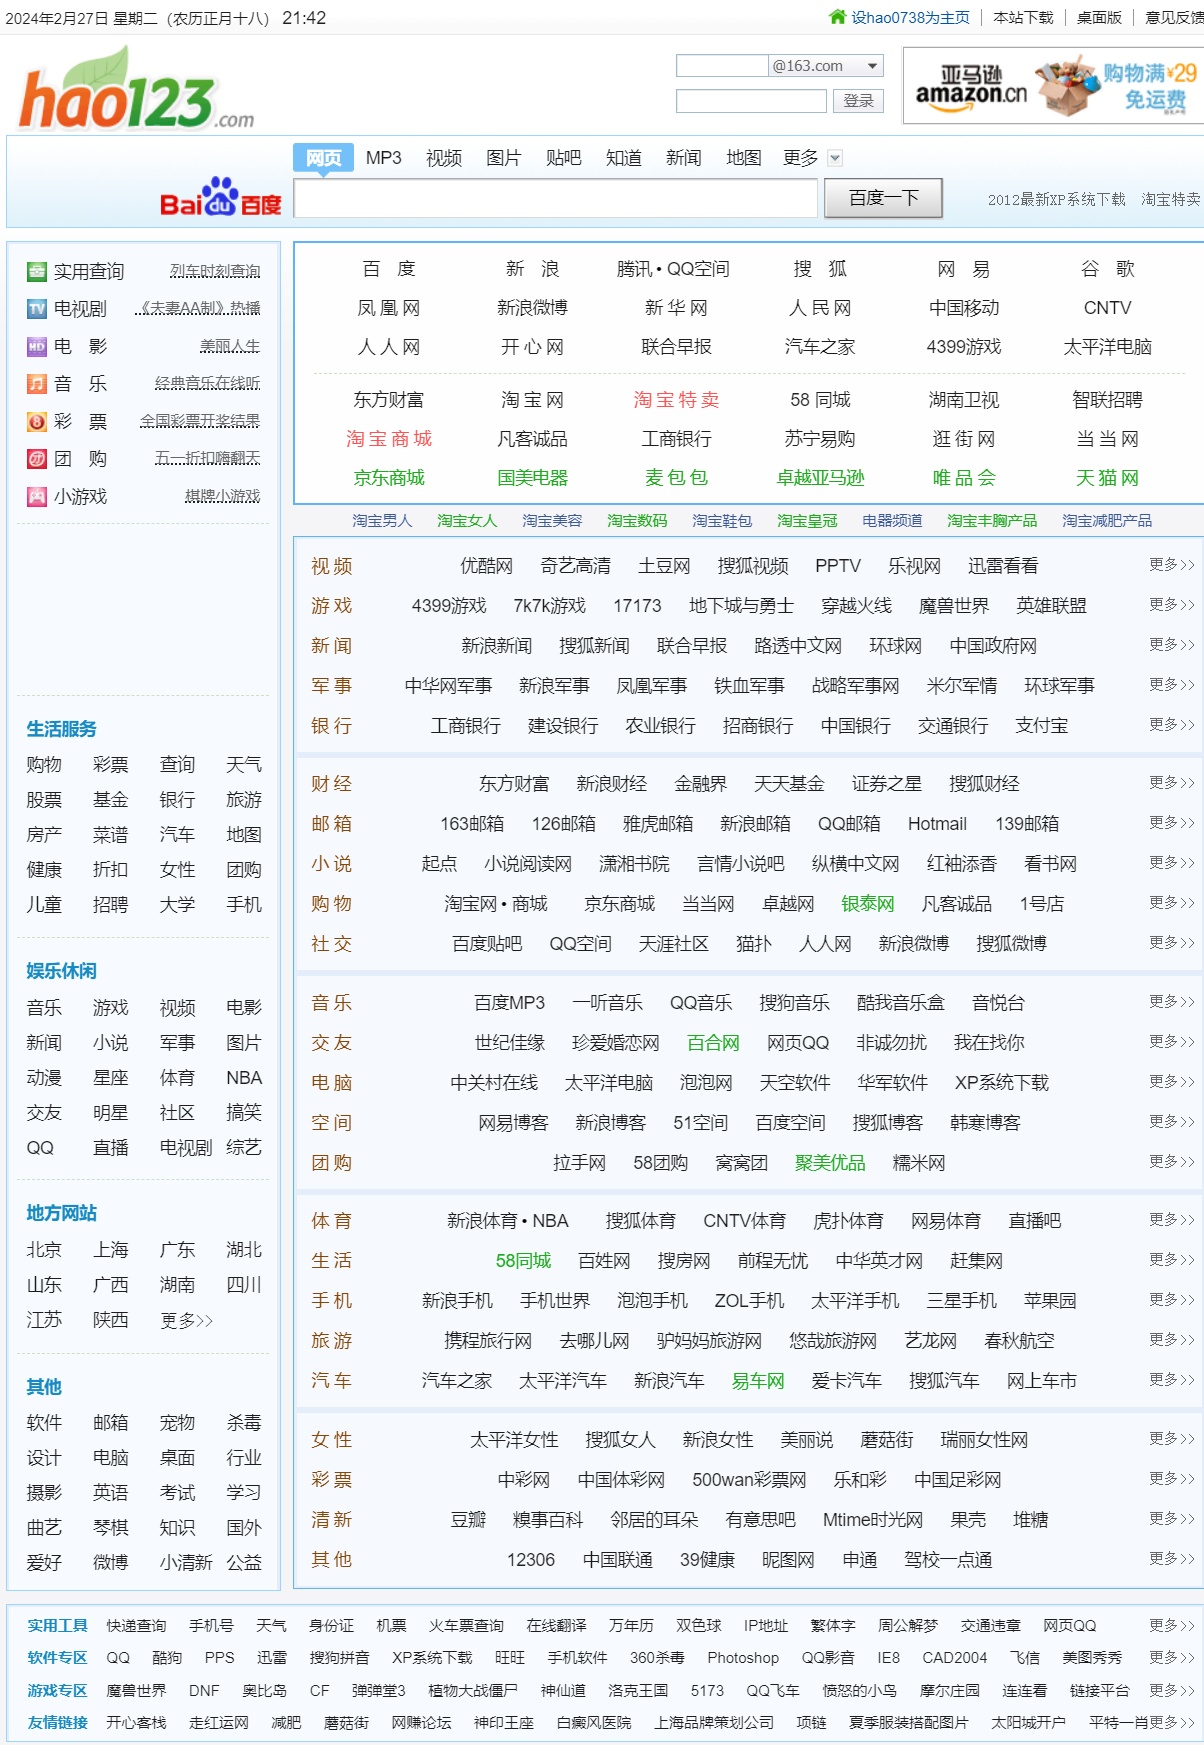Screen dimensions: 1204x1745
Task: Open the 豆瓣 link in 清新 row
Action: pyautogui.click(x=468, y=1520)
